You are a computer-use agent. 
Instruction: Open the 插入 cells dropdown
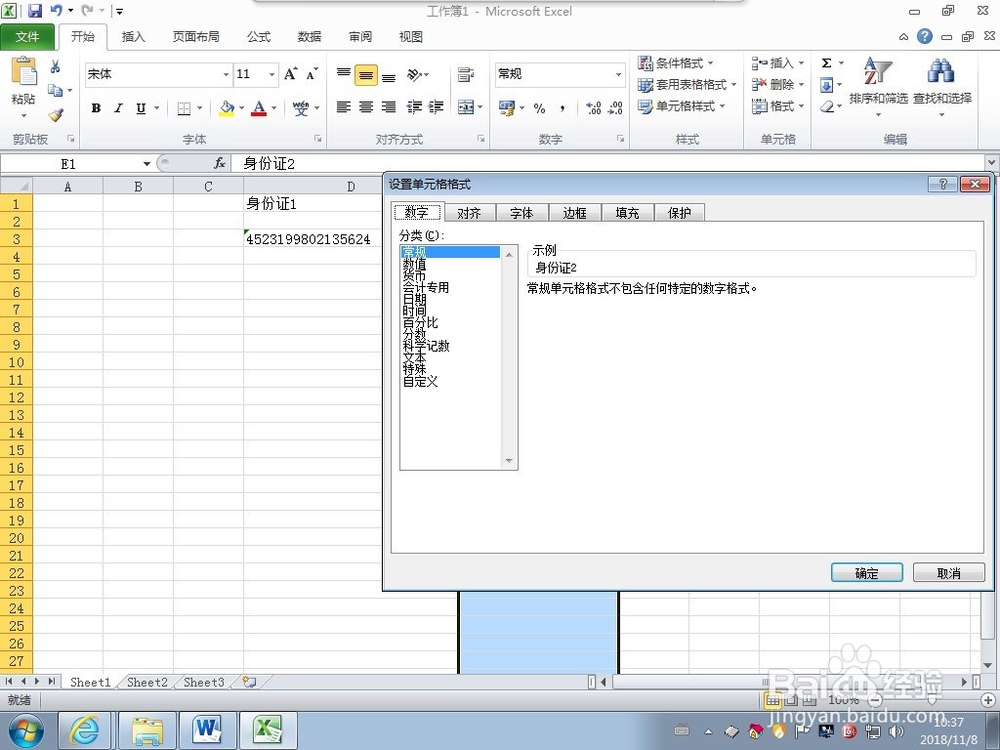(x=777, y=63)
